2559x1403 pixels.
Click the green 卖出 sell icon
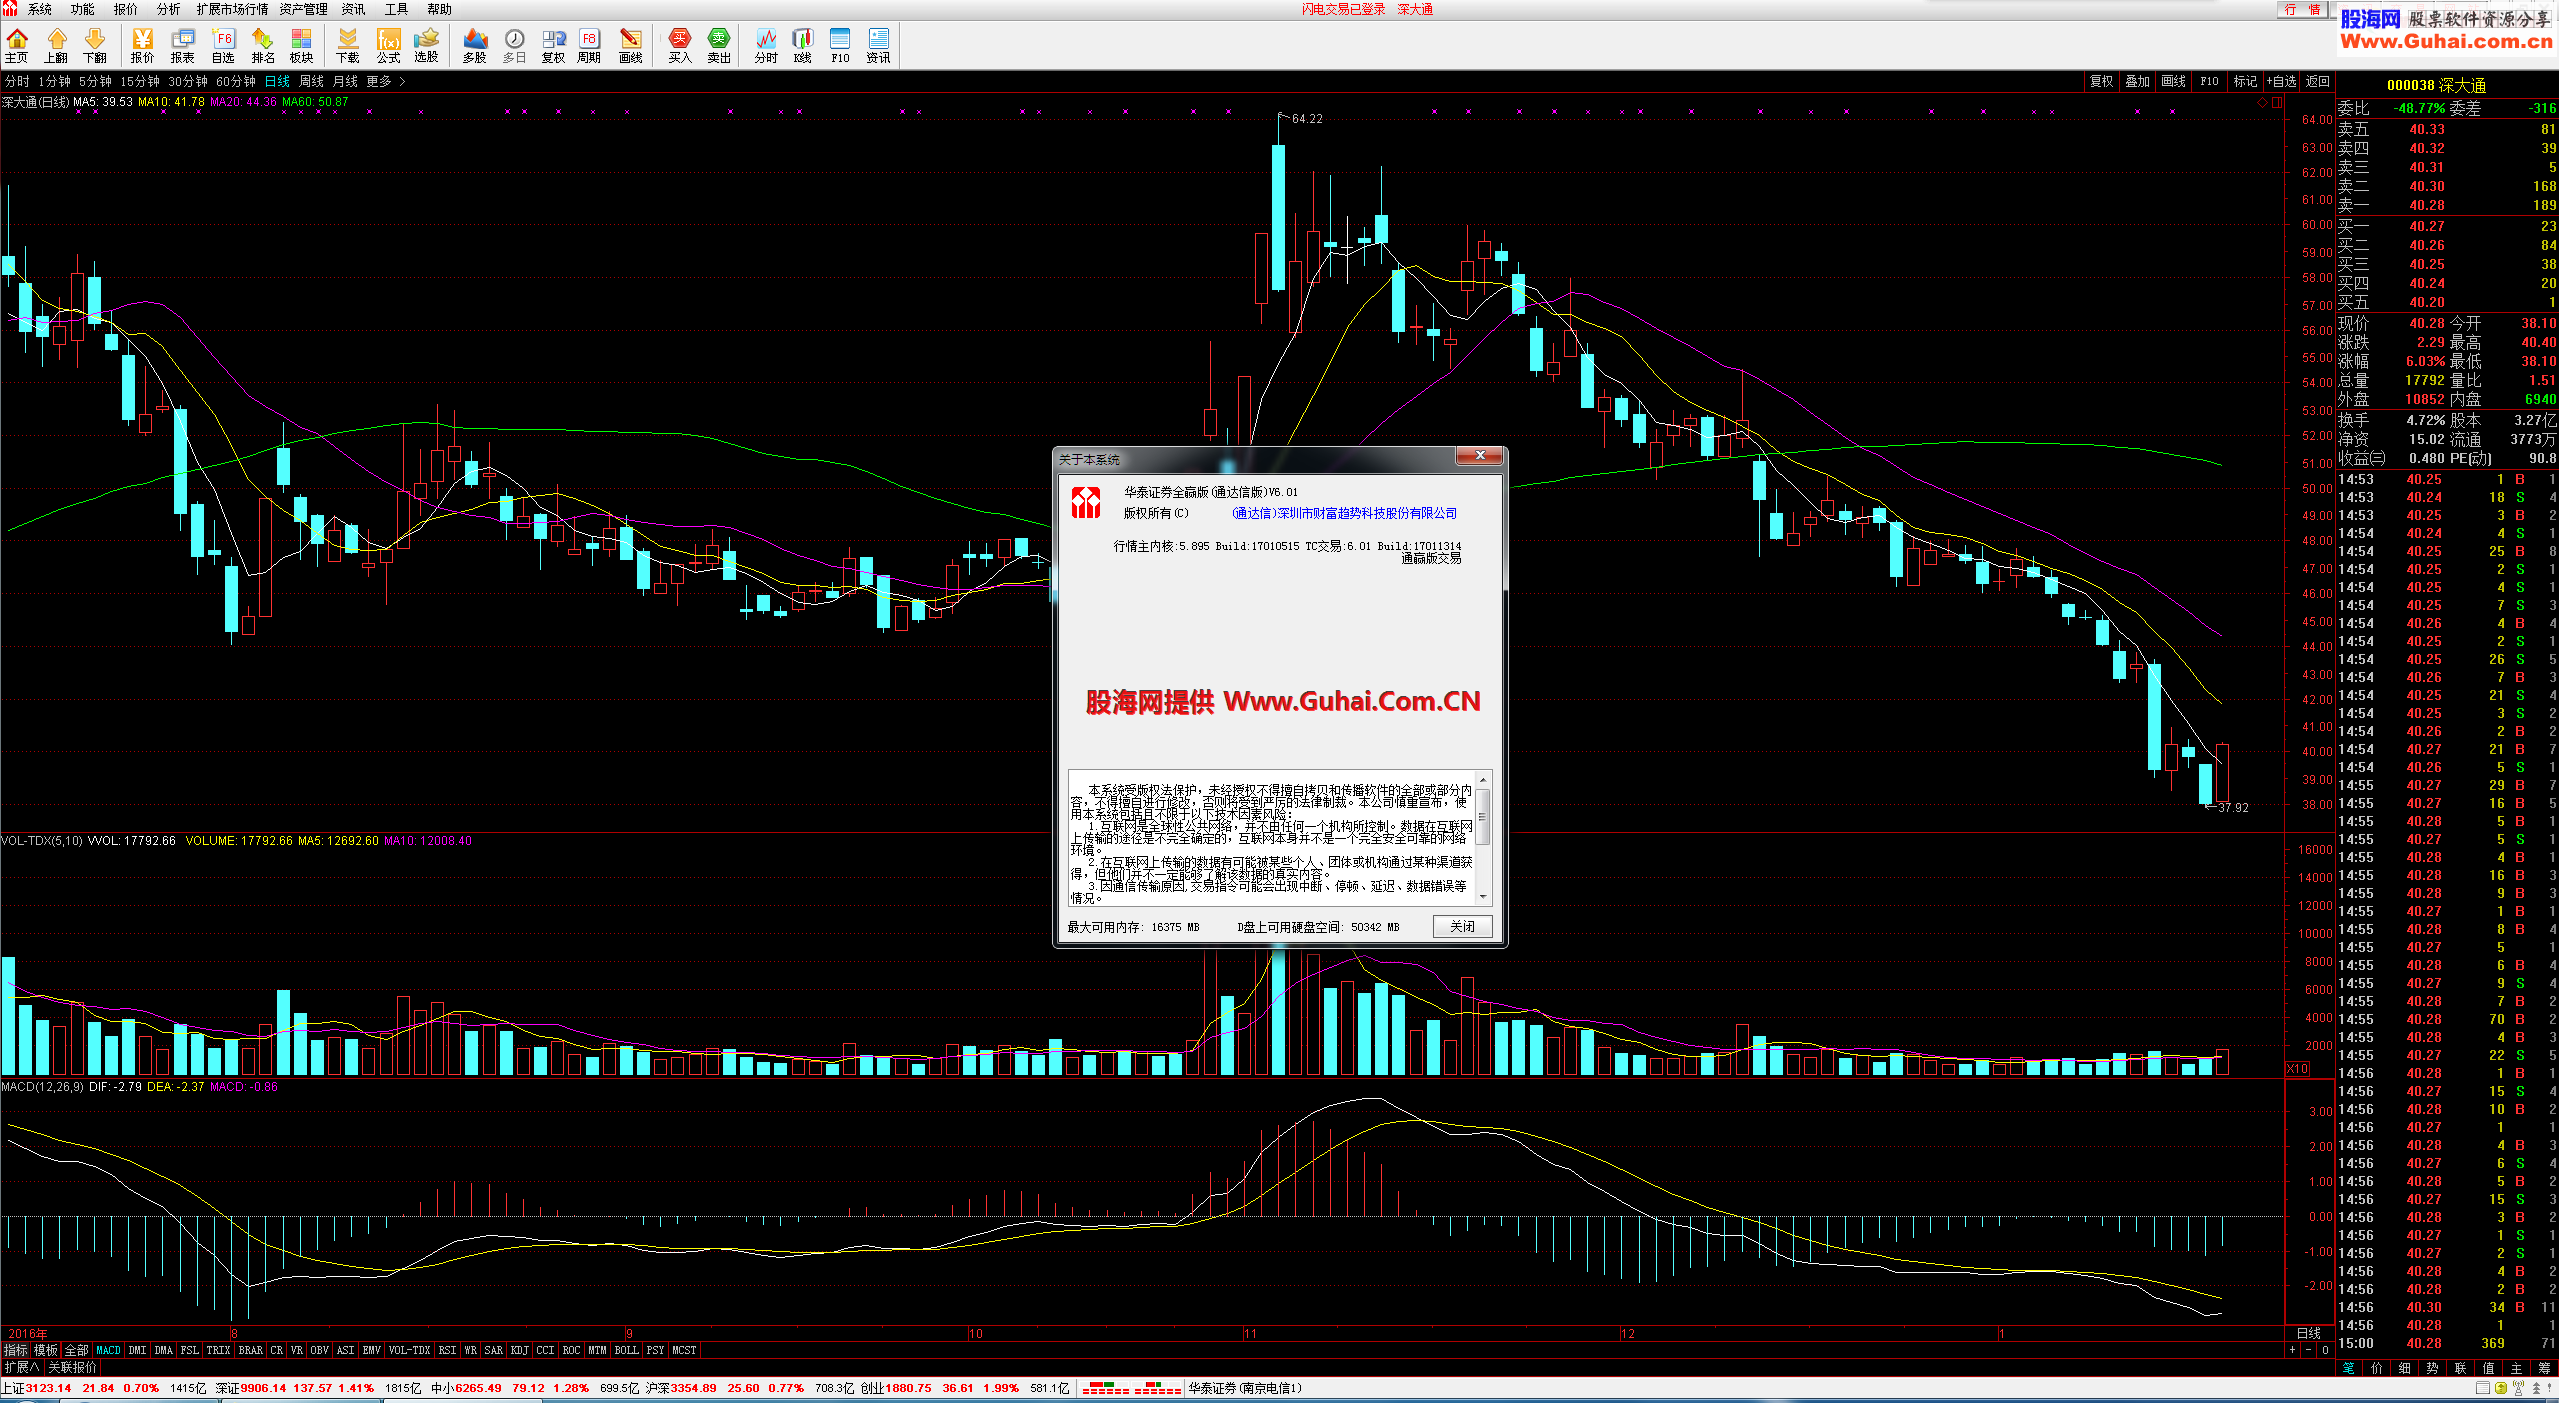pos(719,46)
